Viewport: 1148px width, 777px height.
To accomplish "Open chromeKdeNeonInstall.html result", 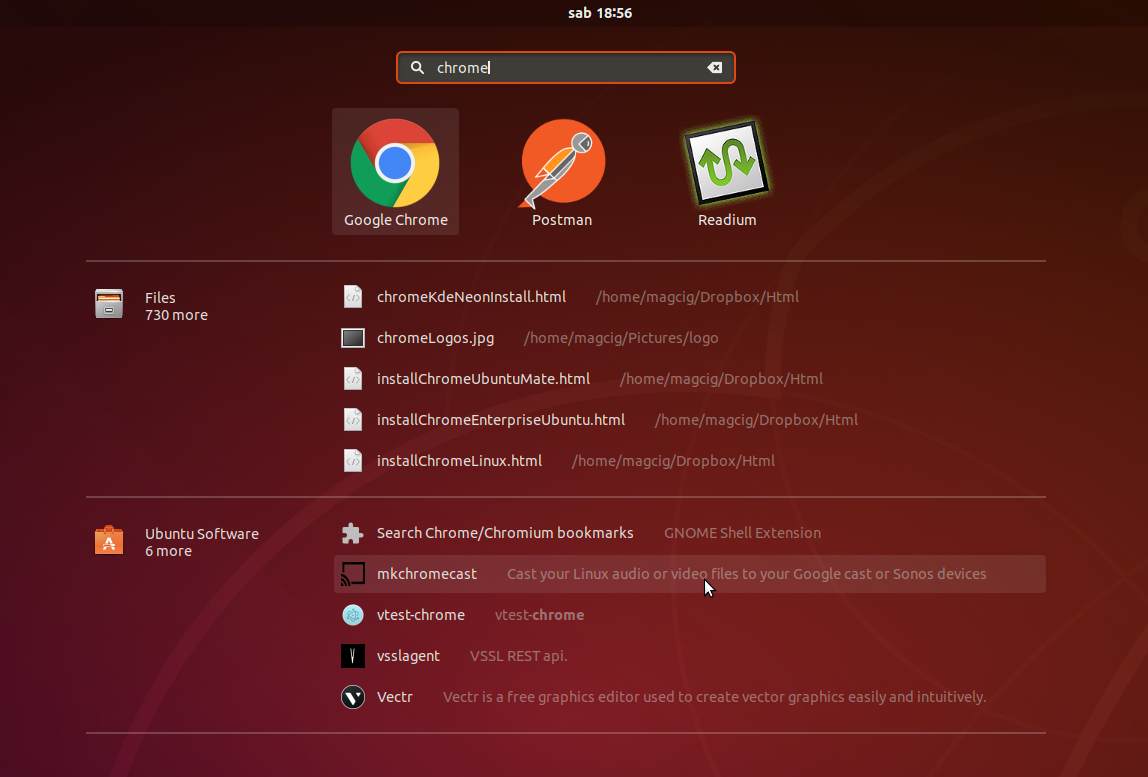I will (690, 297).
